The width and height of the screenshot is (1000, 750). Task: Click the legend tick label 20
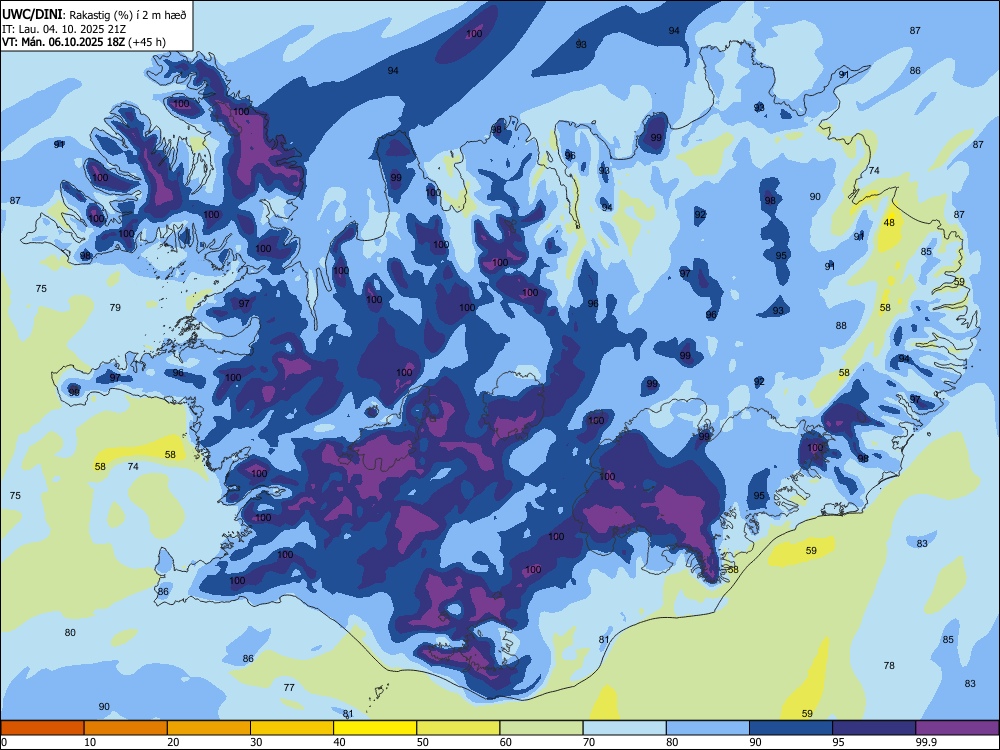tap(173, 742)
